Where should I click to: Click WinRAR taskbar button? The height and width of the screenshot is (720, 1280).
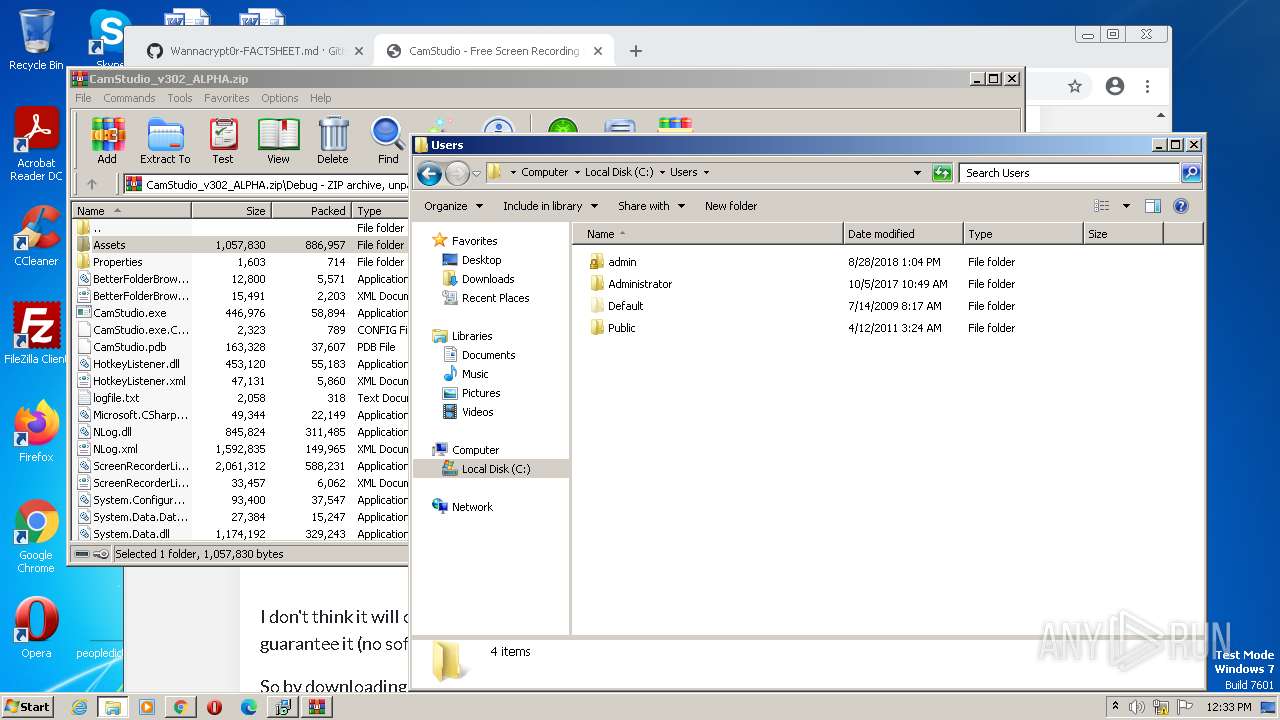point(317,707)
